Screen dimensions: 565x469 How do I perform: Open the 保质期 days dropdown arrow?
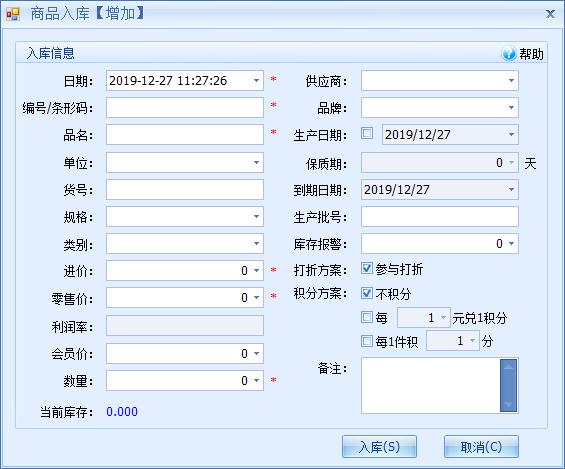click(511, 162)
